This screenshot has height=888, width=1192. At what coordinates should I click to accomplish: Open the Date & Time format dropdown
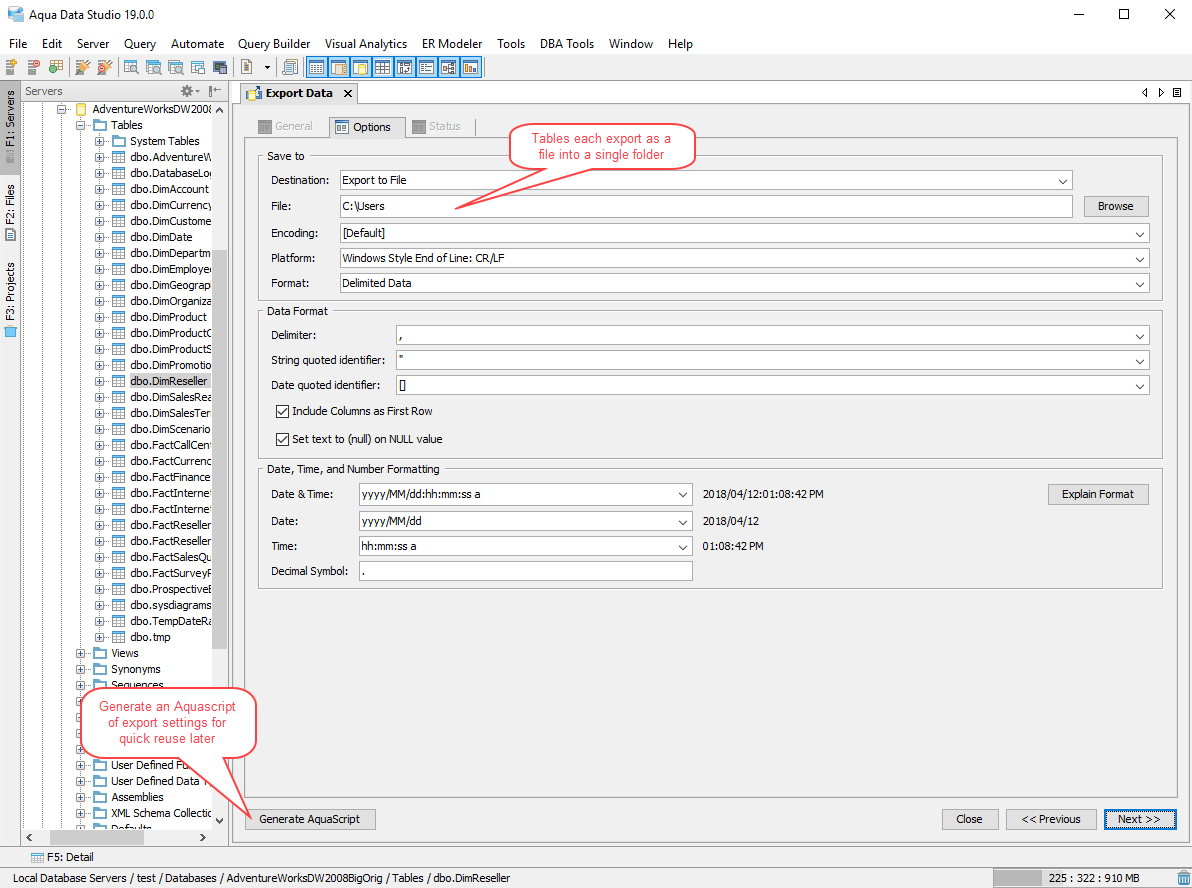pyautogui.click(x=683, y=494)
